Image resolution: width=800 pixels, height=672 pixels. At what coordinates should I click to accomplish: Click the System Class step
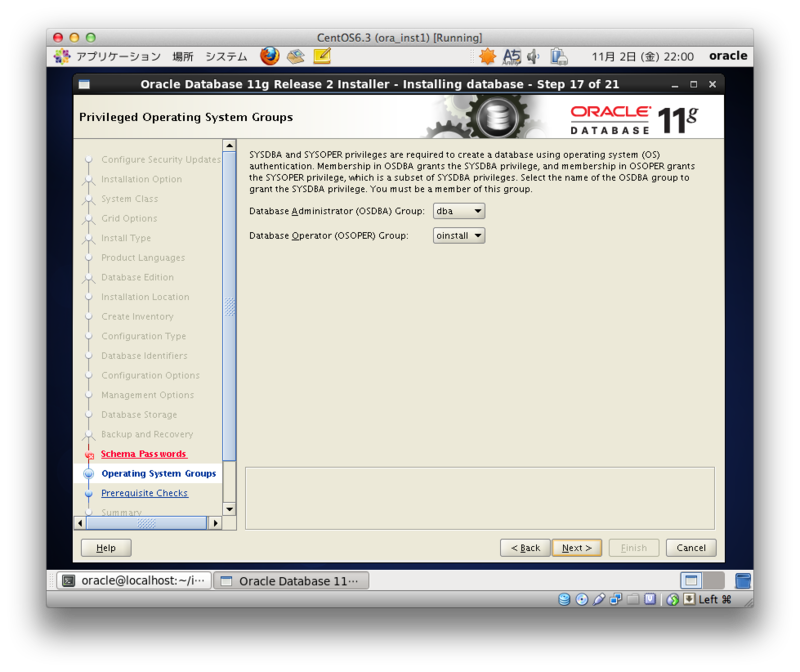(x=130, y=198)
